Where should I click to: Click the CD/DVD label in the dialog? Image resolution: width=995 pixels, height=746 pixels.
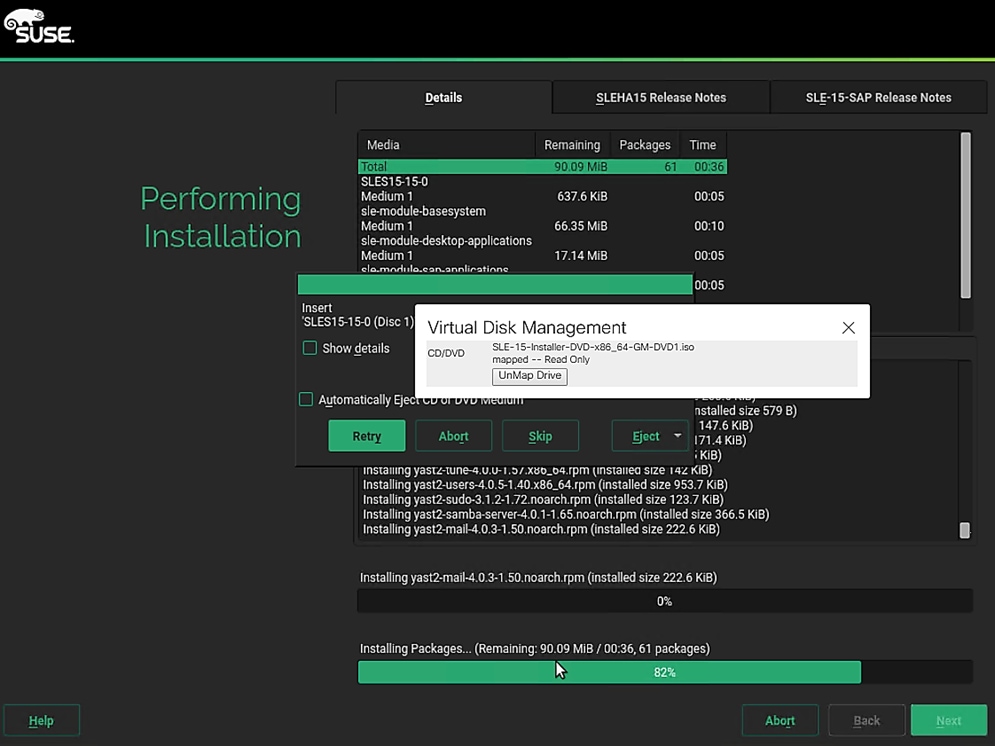[x=446, y=353]
